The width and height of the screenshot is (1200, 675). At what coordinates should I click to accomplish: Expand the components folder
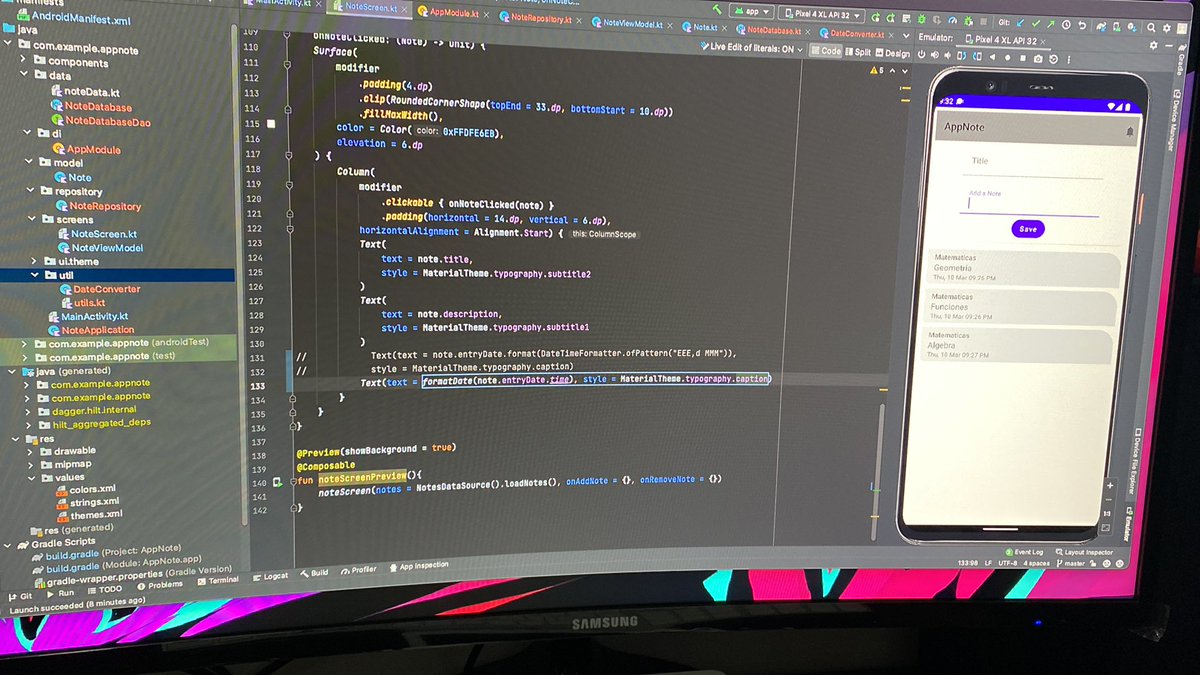coord(24,61)
